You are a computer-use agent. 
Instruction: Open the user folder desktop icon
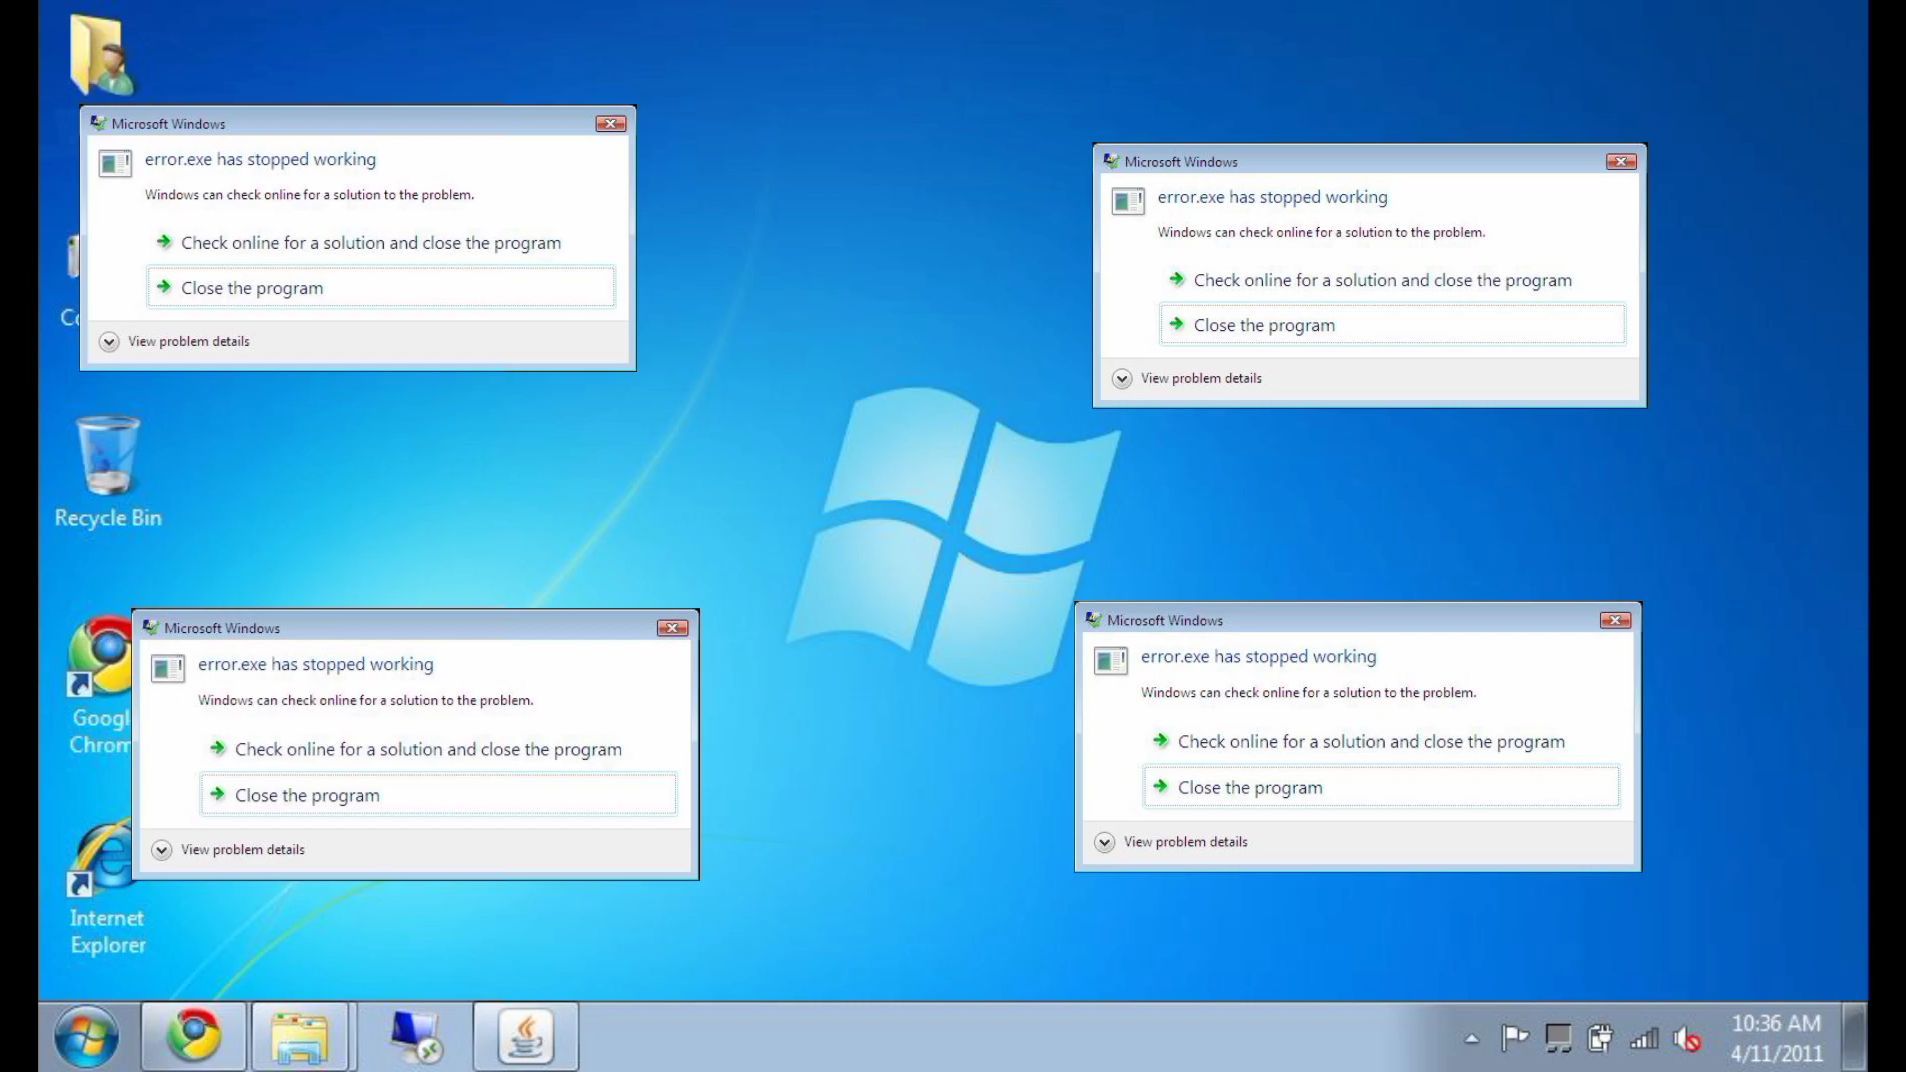coord(102,55)
